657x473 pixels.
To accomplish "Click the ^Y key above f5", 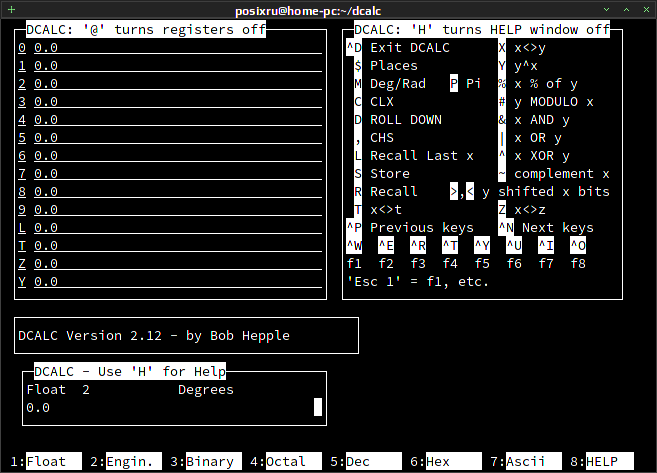I will [x=482, y=246].
